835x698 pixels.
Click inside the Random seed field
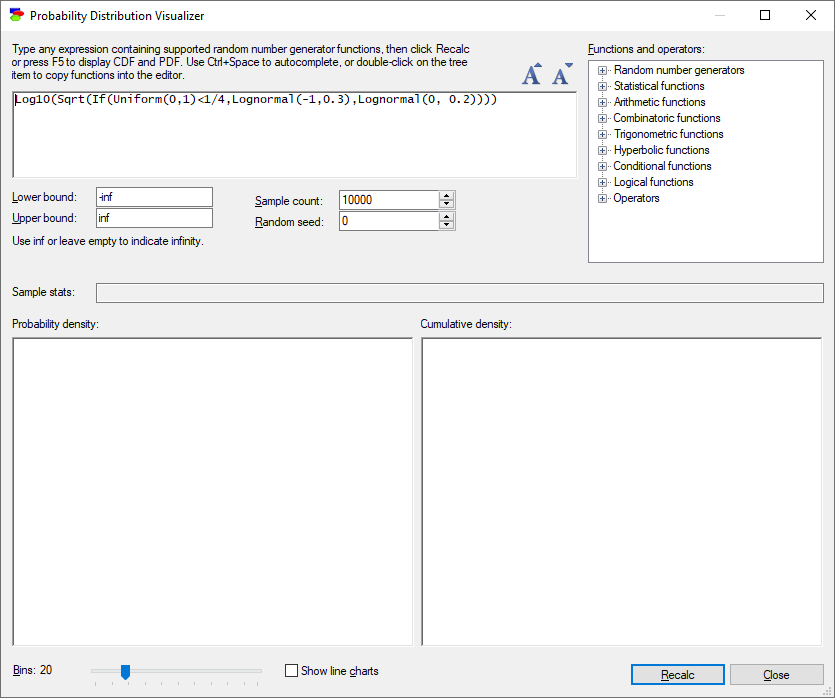pyautogui.click(x=389, y=221)
